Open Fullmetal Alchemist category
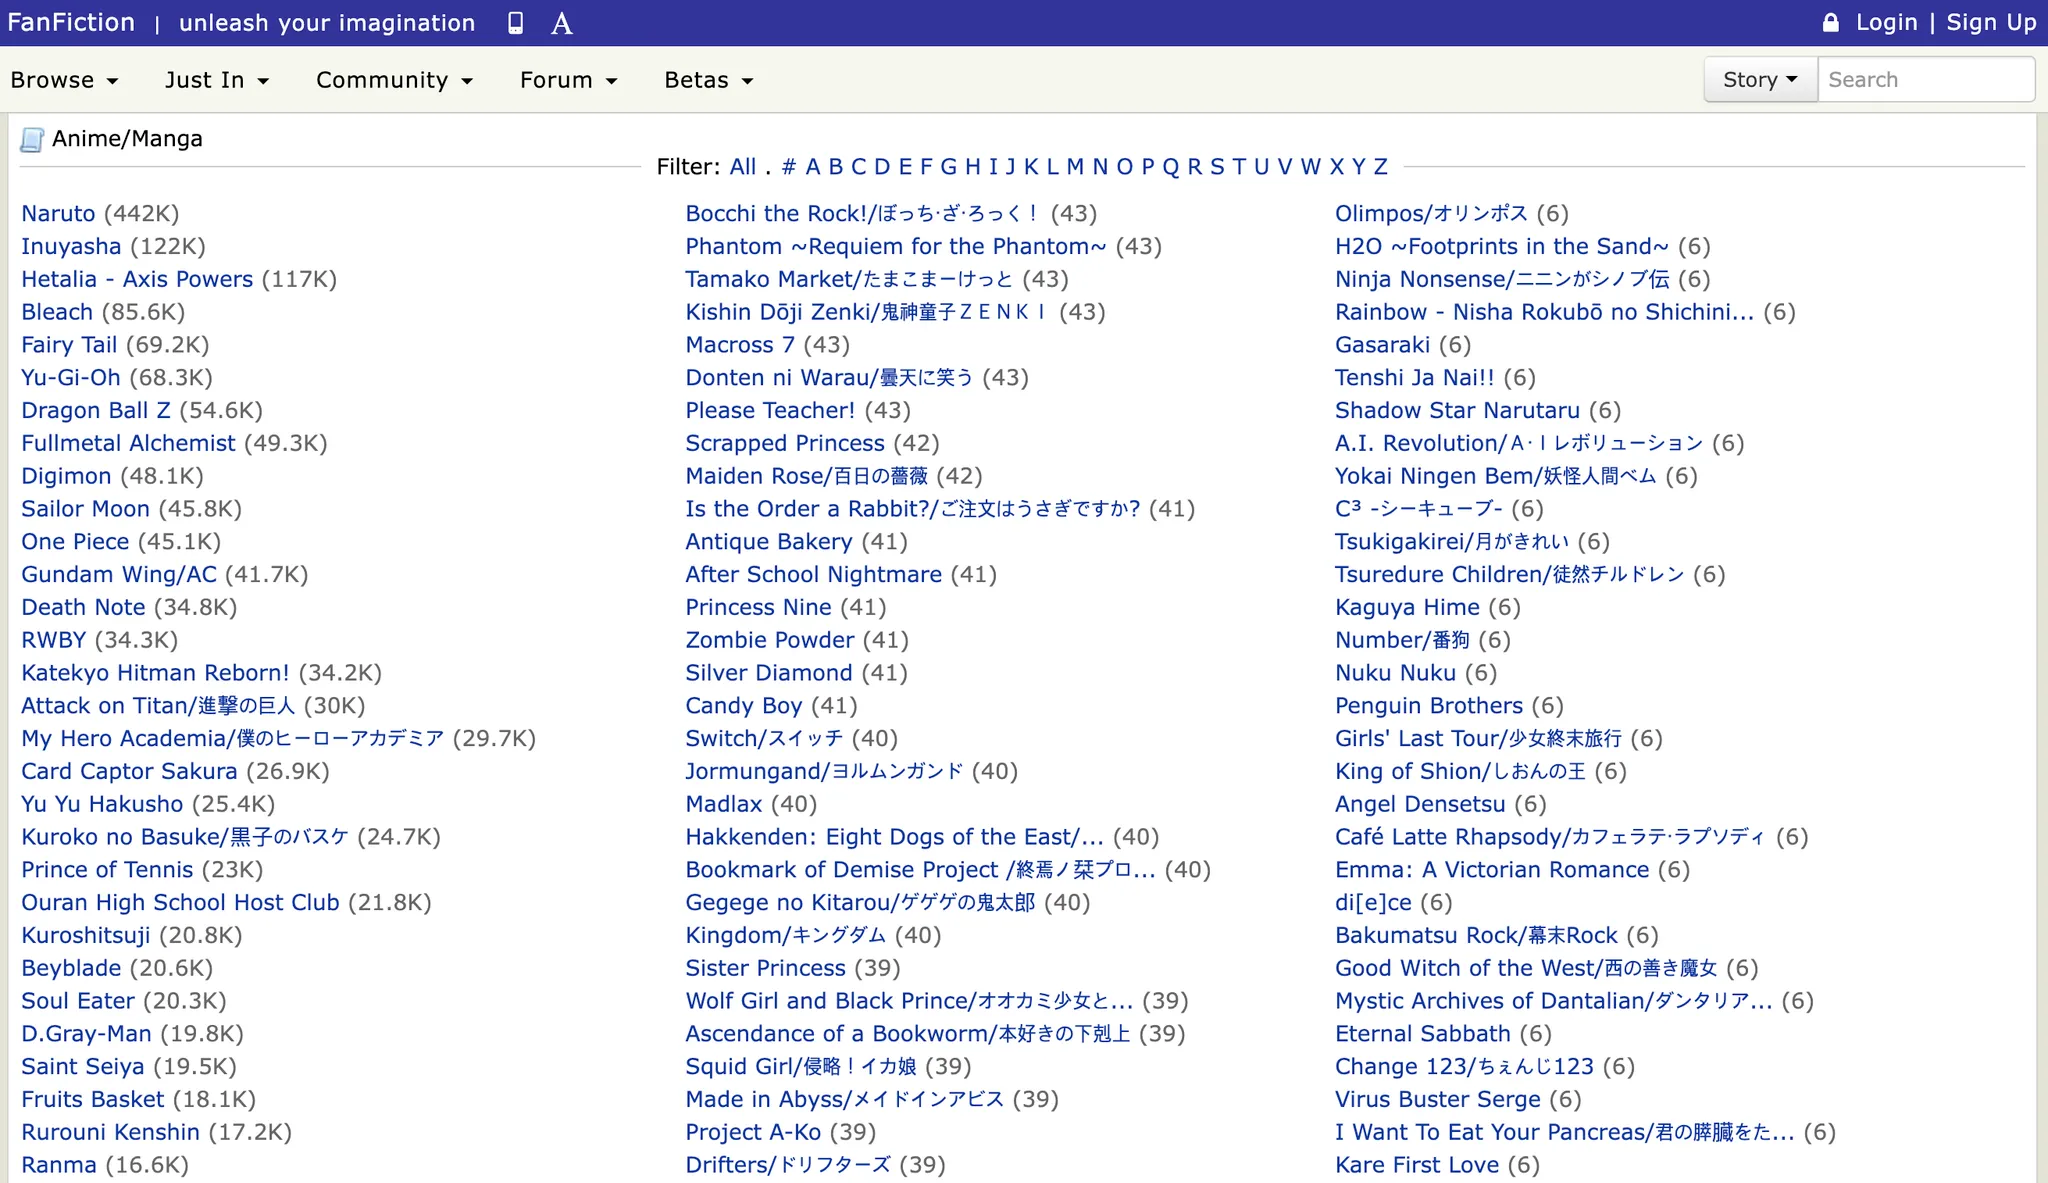 coord(128,443)
